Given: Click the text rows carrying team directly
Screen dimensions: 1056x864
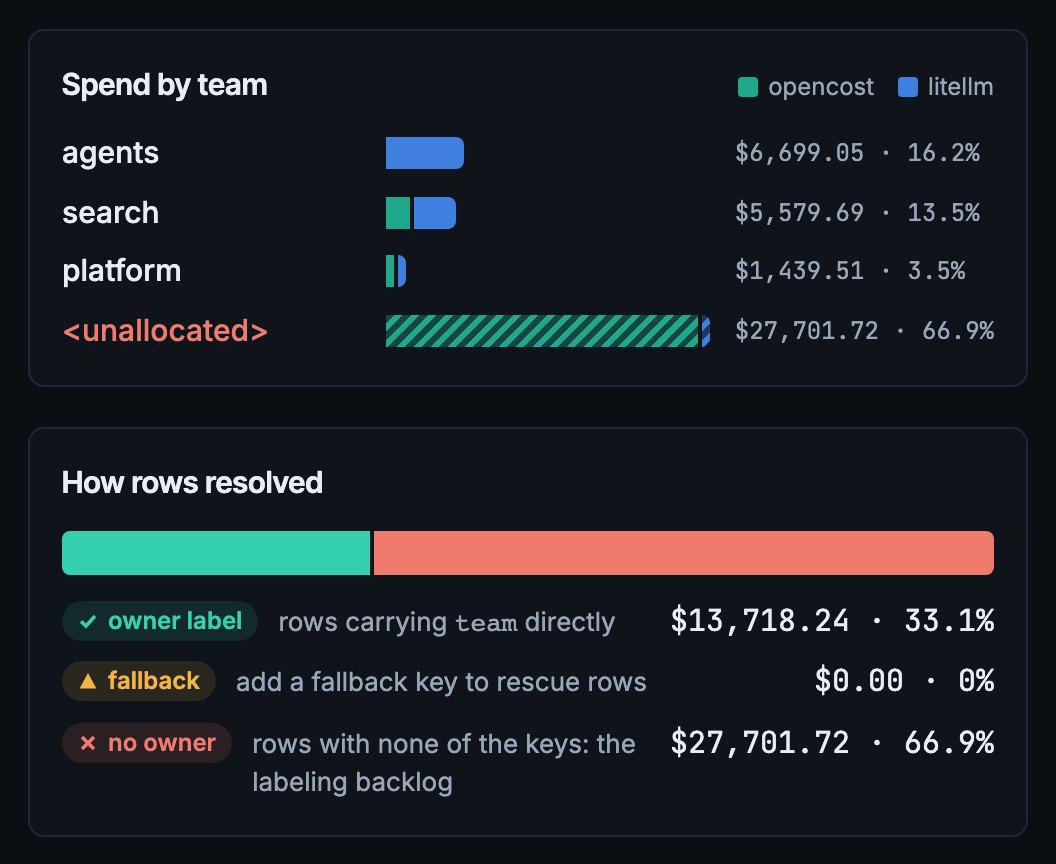Looking at the screenshot, I should [447, 622].
